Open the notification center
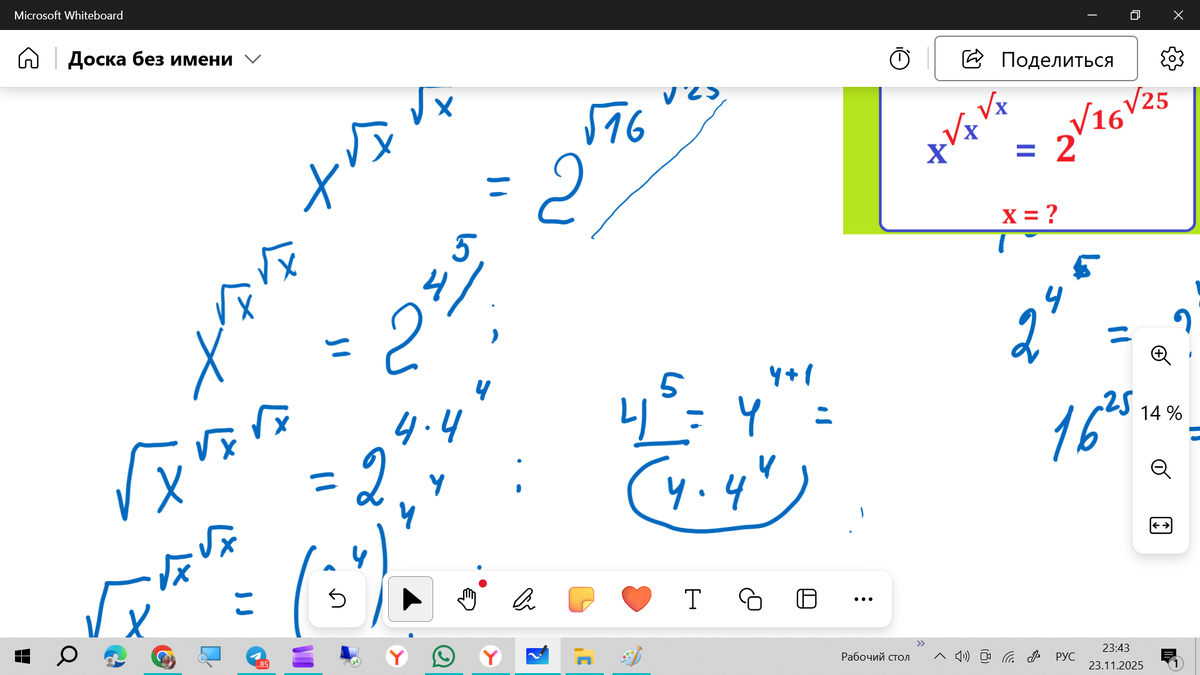The image size is (1200, 675). pos(1170,656)
